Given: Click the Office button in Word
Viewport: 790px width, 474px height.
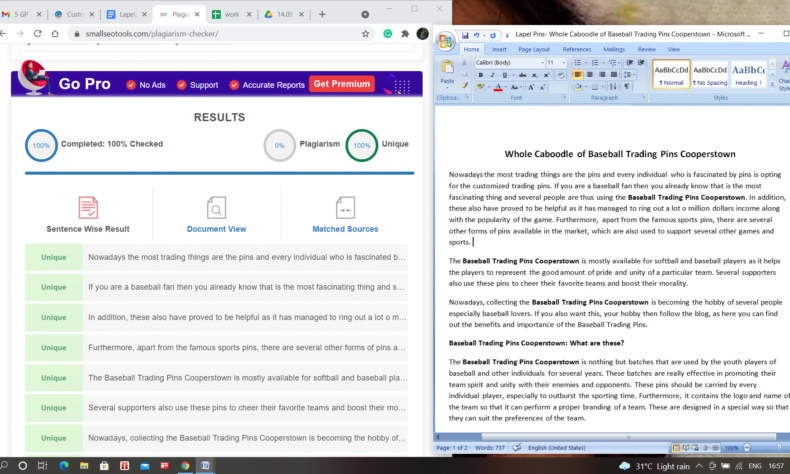Looking at the screenshot, I should 445,41.
